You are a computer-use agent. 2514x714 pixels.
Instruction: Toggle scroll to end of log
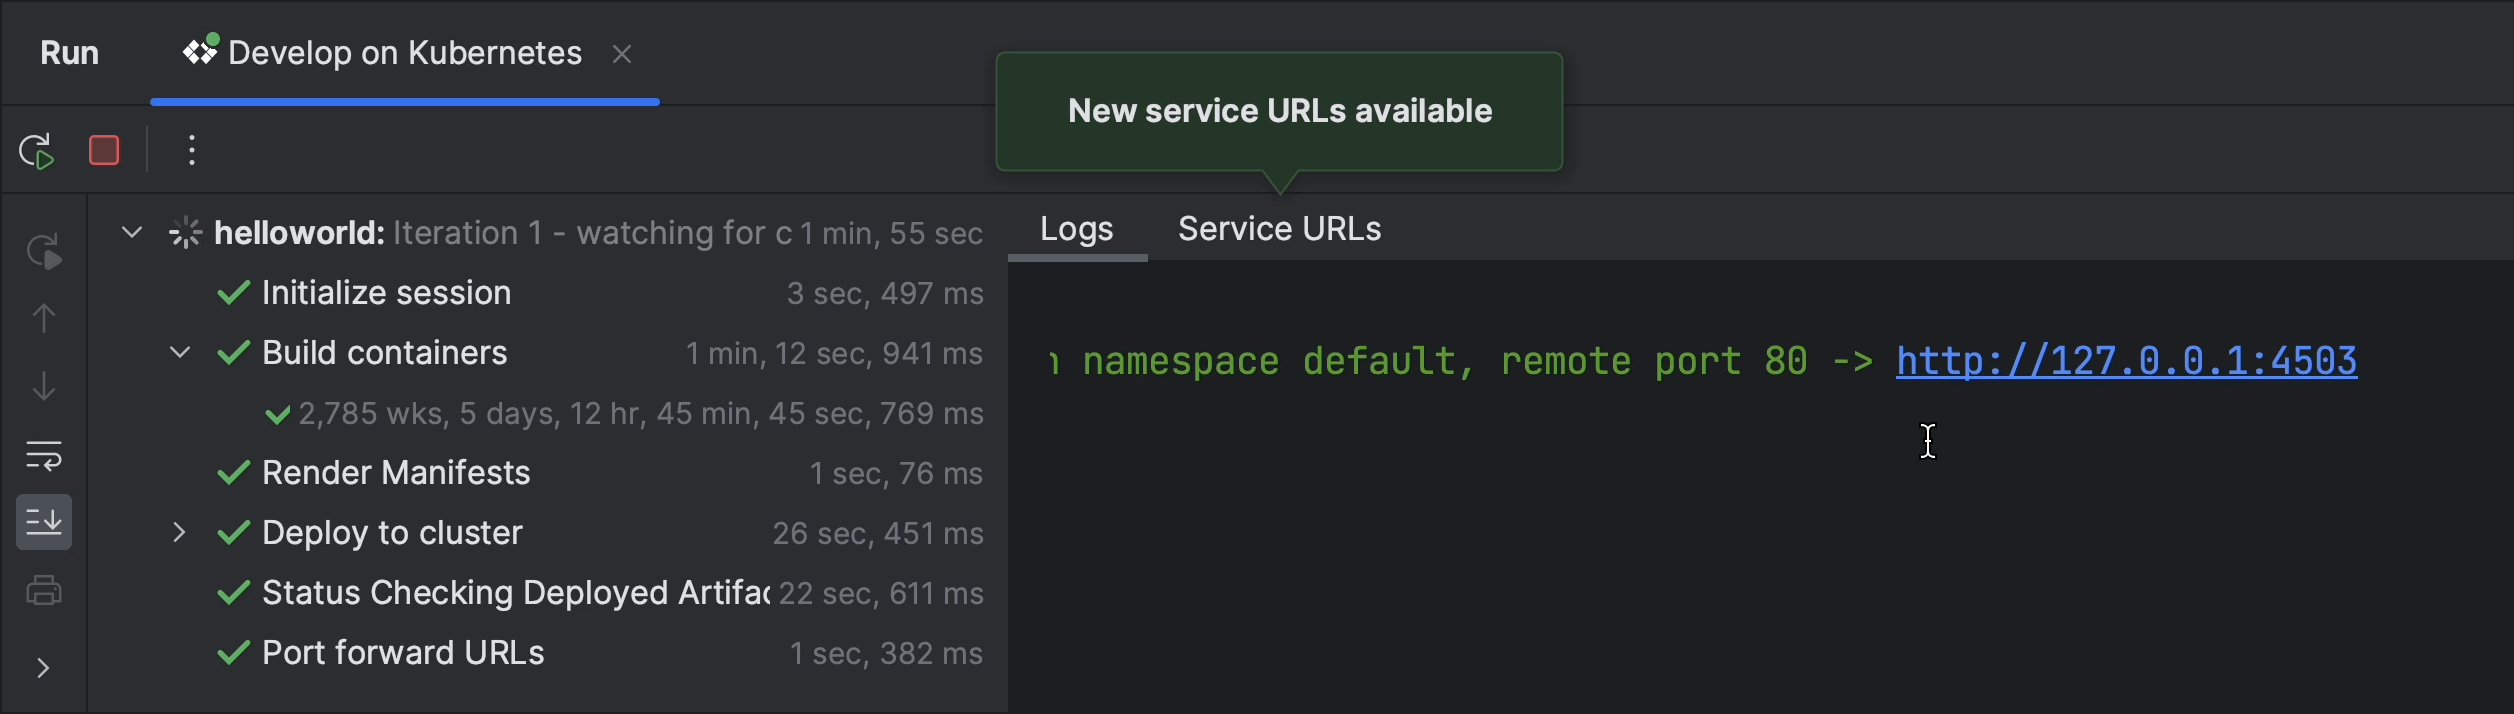[x=44, y=522]
